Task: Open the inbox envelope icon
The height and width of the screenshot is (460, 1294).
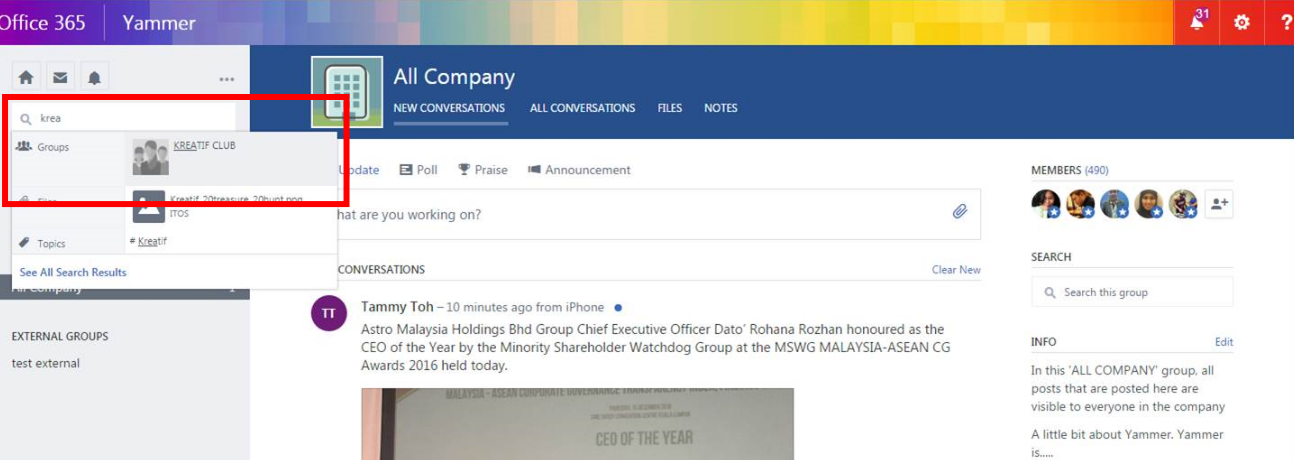Action: coord(60,77)
